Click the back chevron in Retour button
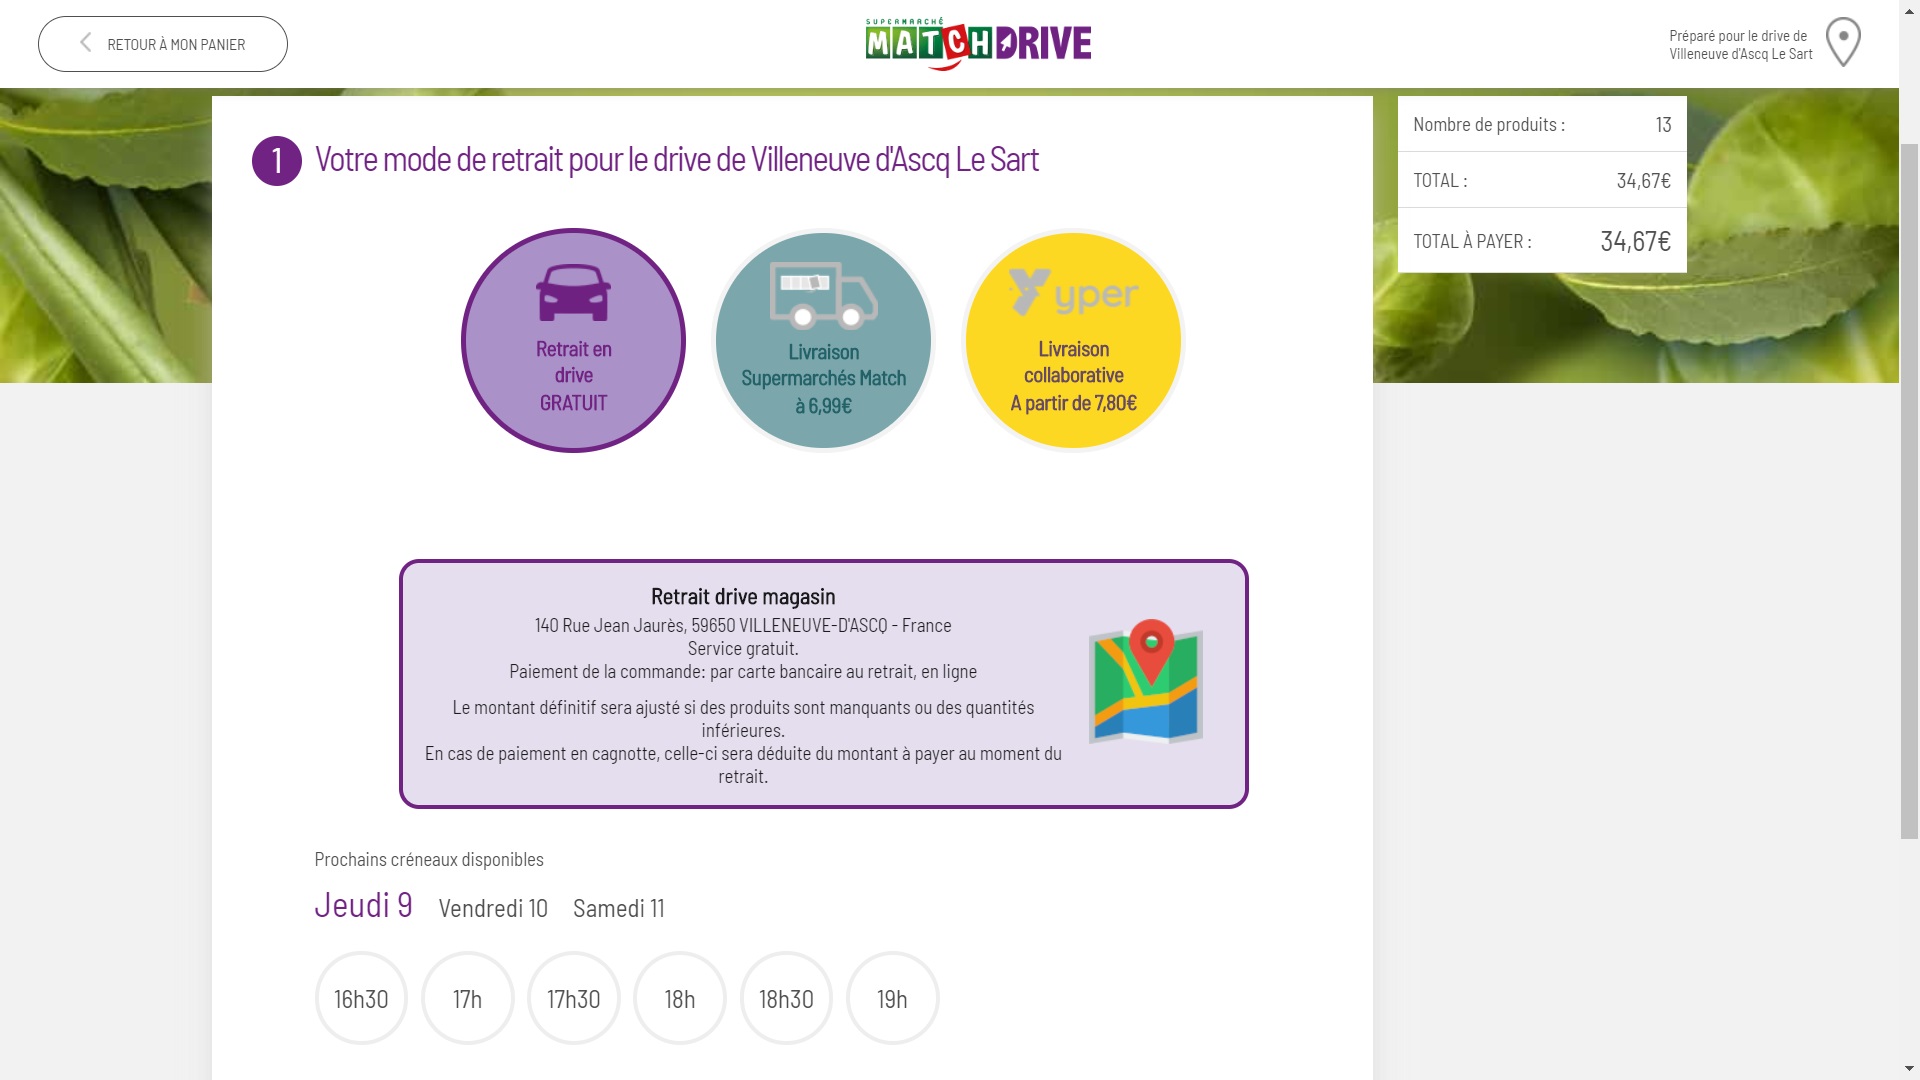Screen dimensions: 1920x1080 click(86, 43)
